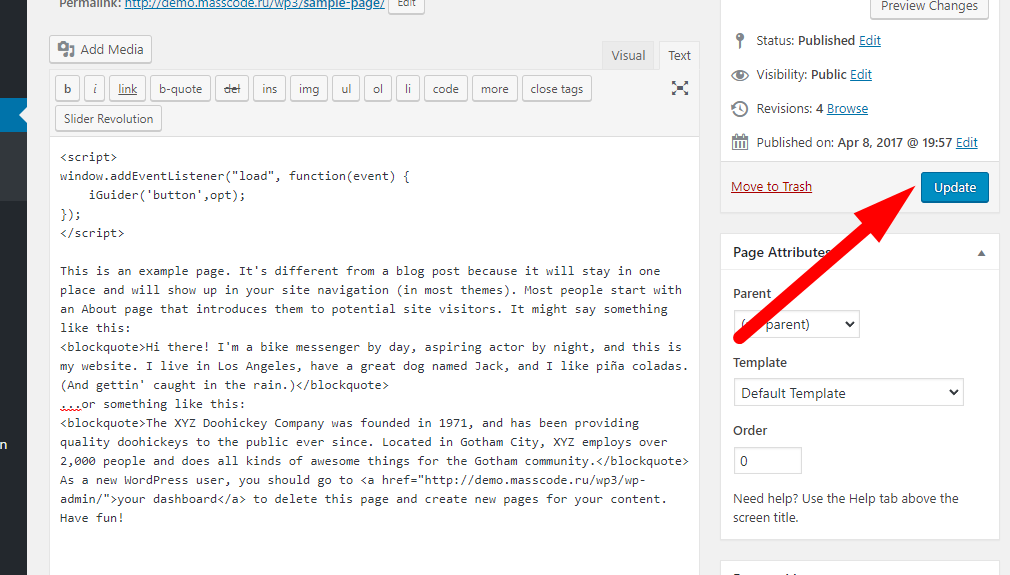
Task: Edit the page Visibility setting
Action: tap(861, 74)
